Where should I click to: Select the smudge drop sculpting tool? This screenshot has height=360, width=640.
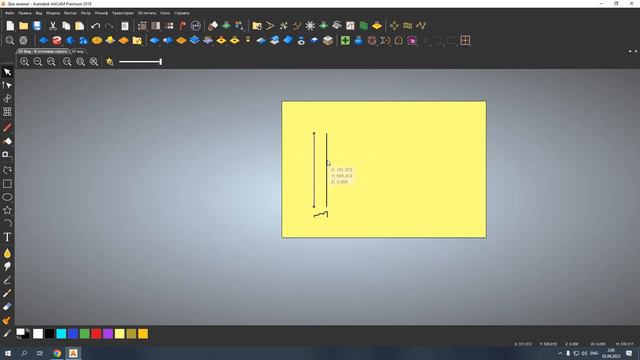tap(7, 253)
